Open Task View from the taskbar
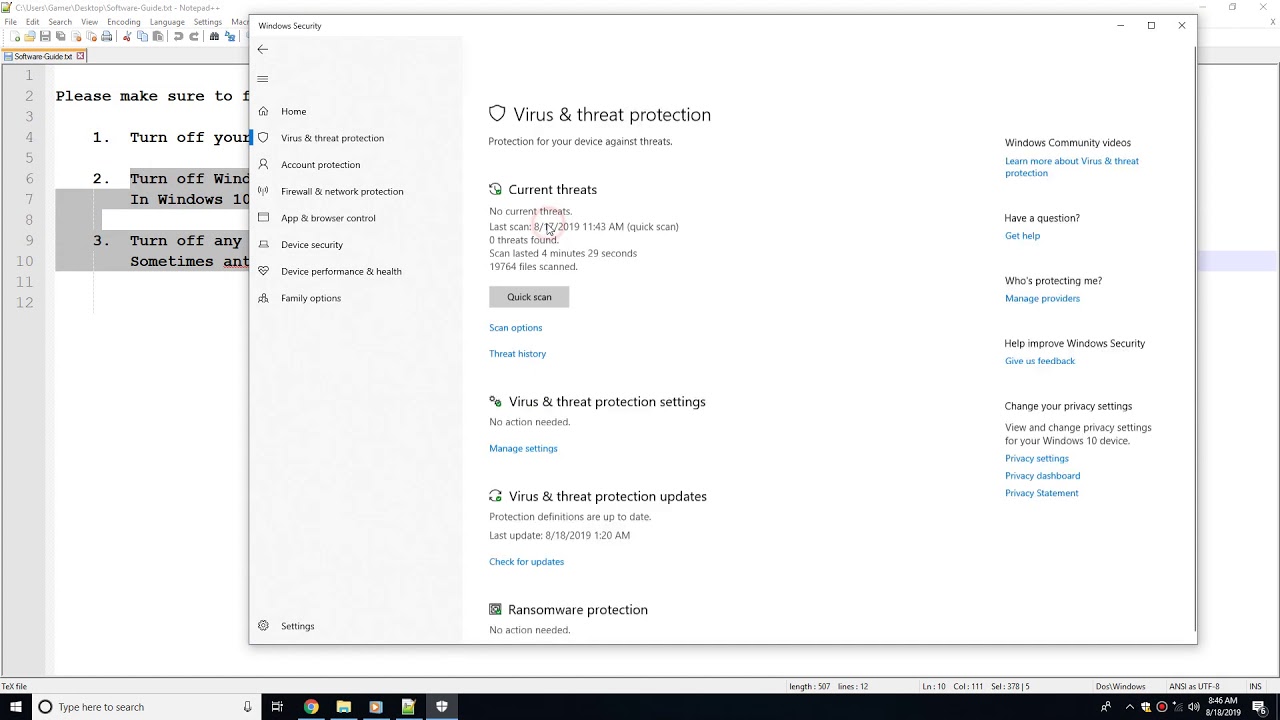Viewport: 1280px width, 720px height. pos(278,707)
